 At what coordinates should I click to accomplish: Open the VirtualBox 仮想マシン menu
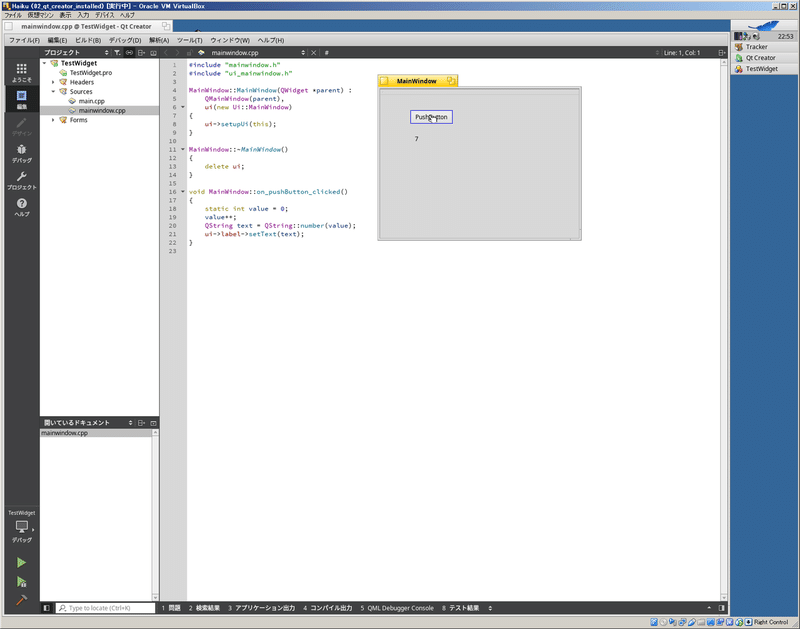coord(40,15)
